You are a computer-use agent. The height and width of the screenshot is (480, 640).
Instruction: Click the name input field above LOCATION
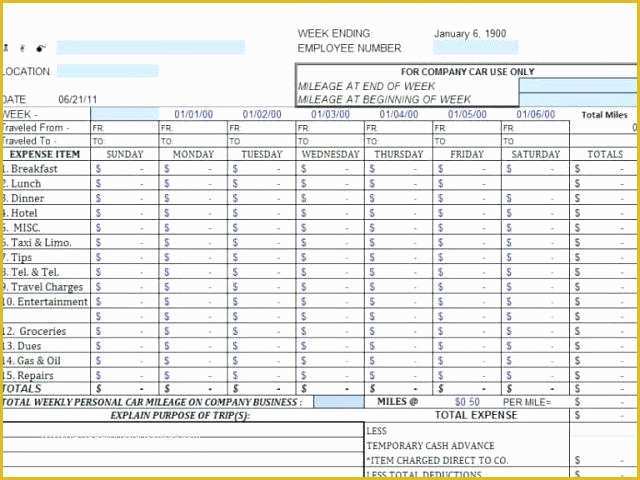[151, 47]
